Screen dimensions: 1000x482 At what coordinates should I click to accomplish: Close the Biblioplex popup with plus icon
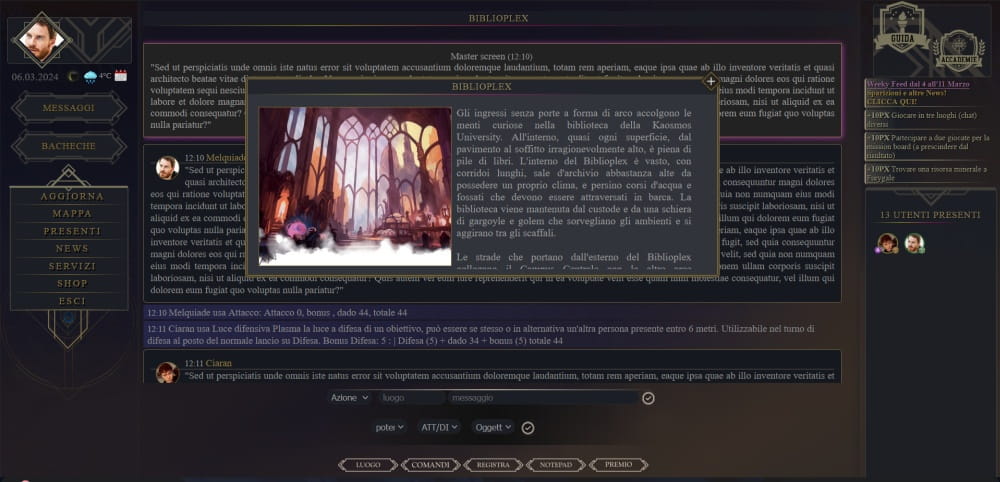tap(710, 82)
